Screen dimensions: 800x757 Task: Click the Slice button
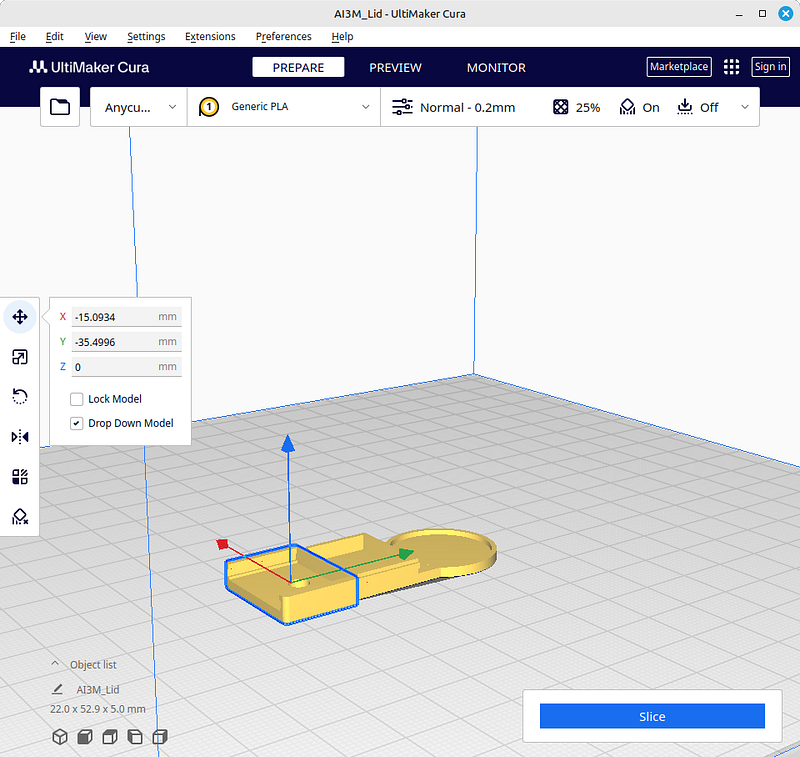tap(652, 716)
